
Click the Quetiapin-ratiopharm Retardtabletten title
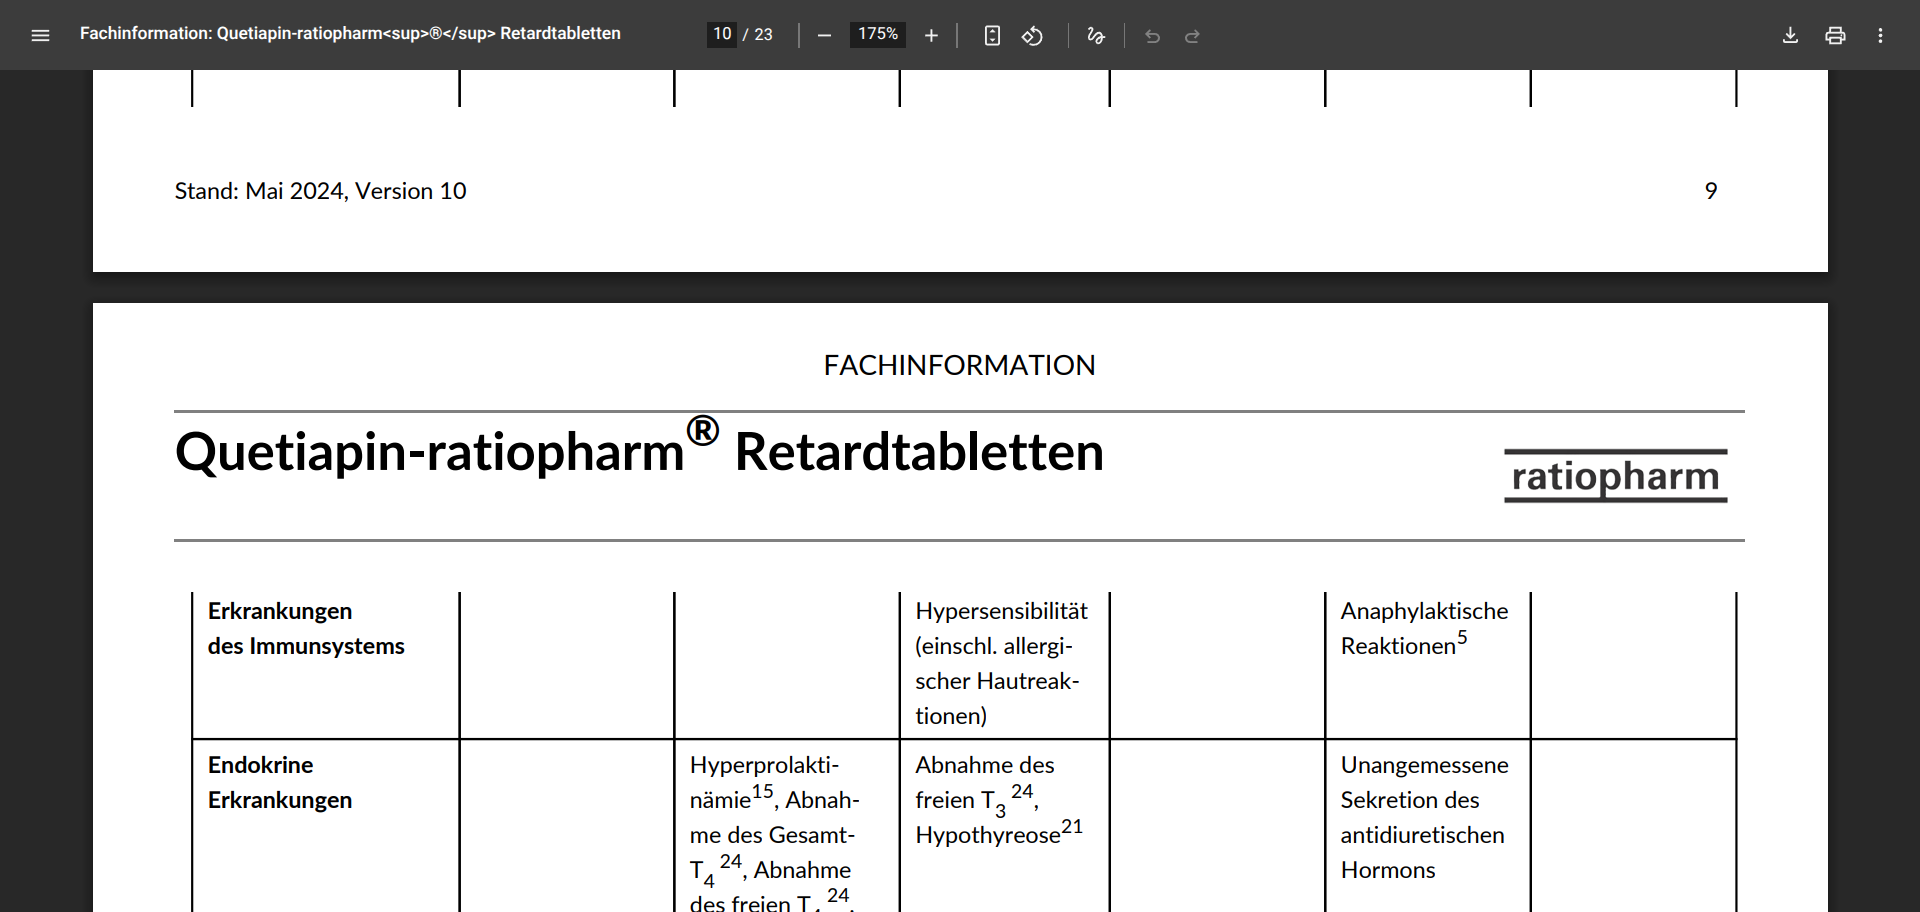coord(639,451)
